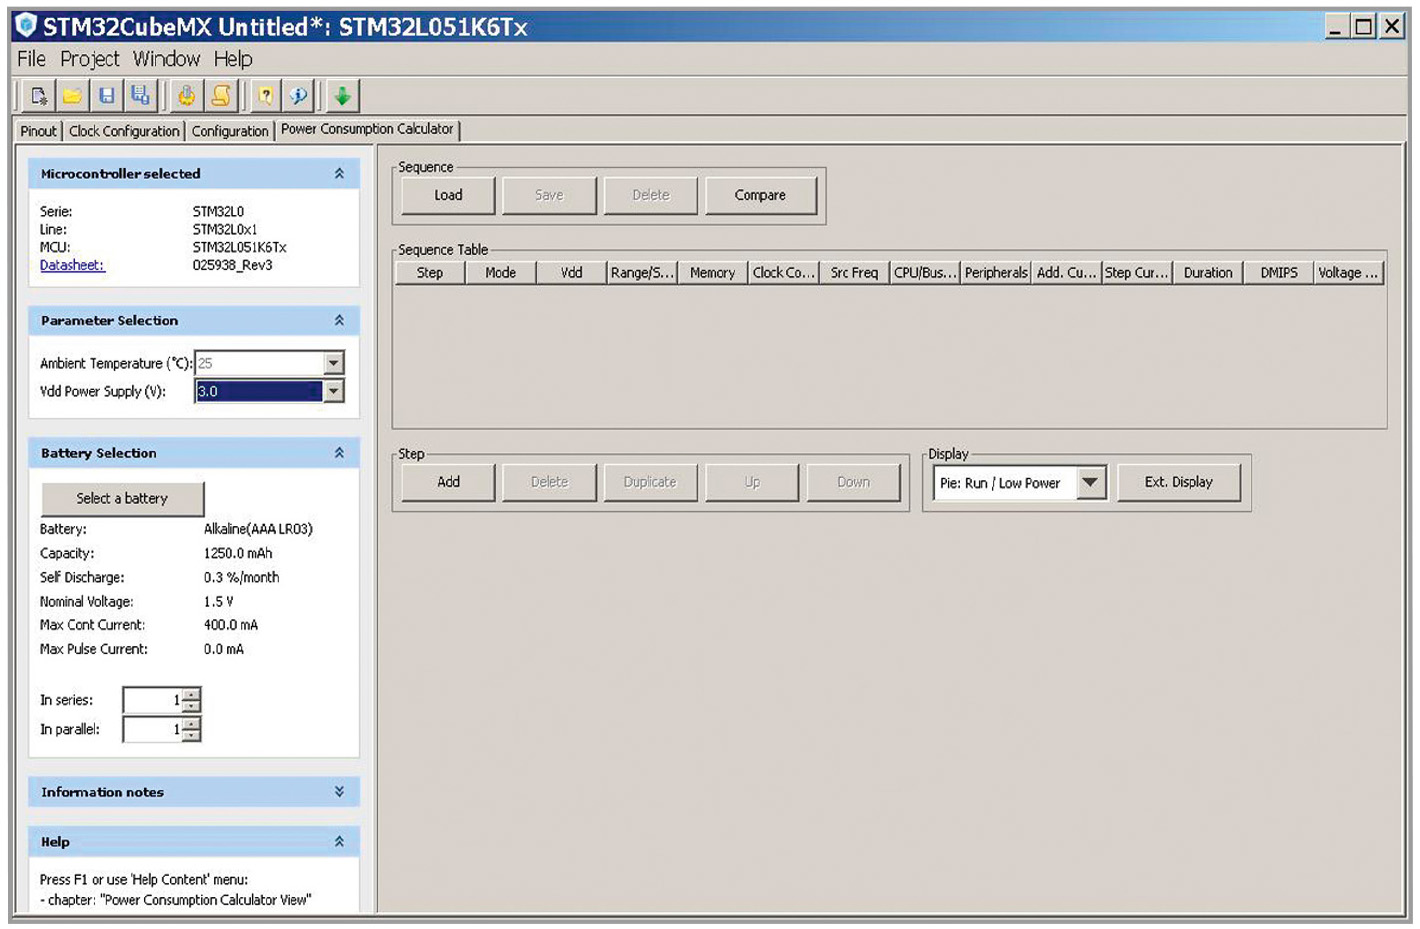Viewport: 1420px width, 929px height.
Task: Click the About info bubble icon
Action: pyautogui.click(x=298, y=96)
